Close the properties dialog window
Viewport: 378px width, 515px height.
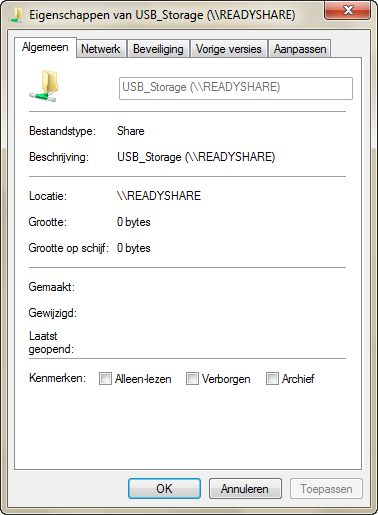point(347,10)
